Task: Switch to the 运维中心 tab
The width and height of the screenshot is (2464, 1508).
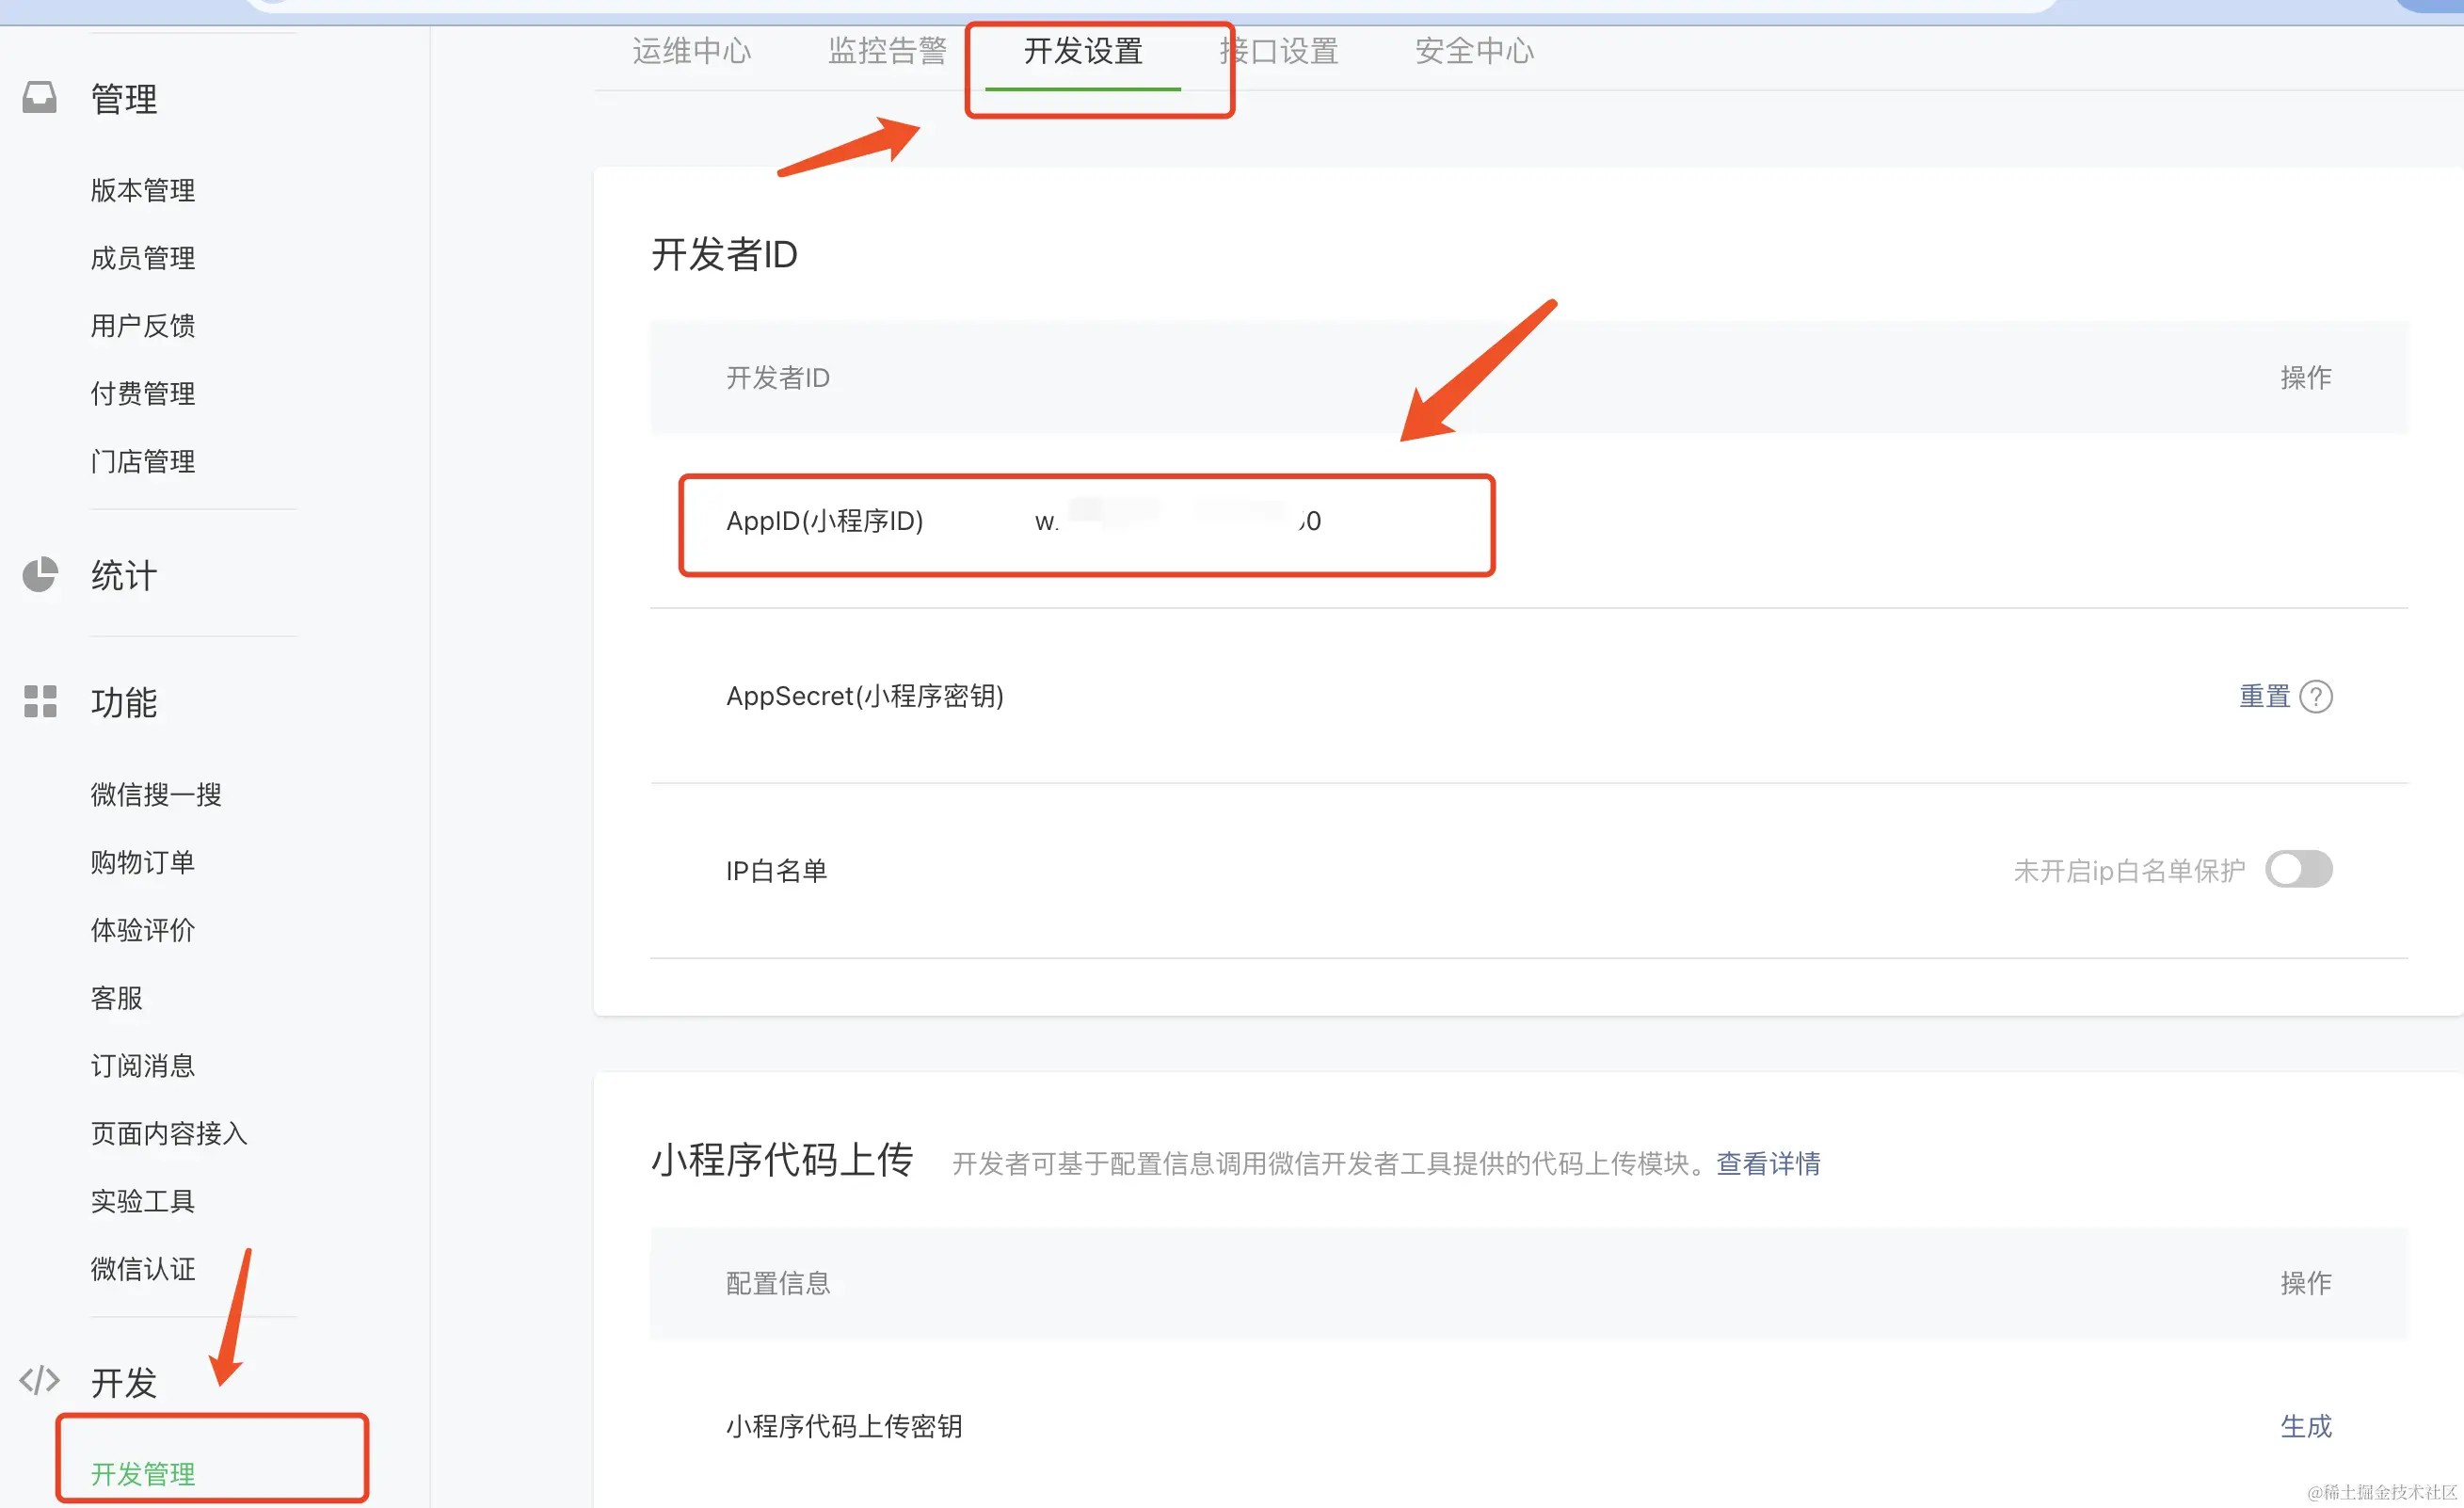Action: (691, 51)
